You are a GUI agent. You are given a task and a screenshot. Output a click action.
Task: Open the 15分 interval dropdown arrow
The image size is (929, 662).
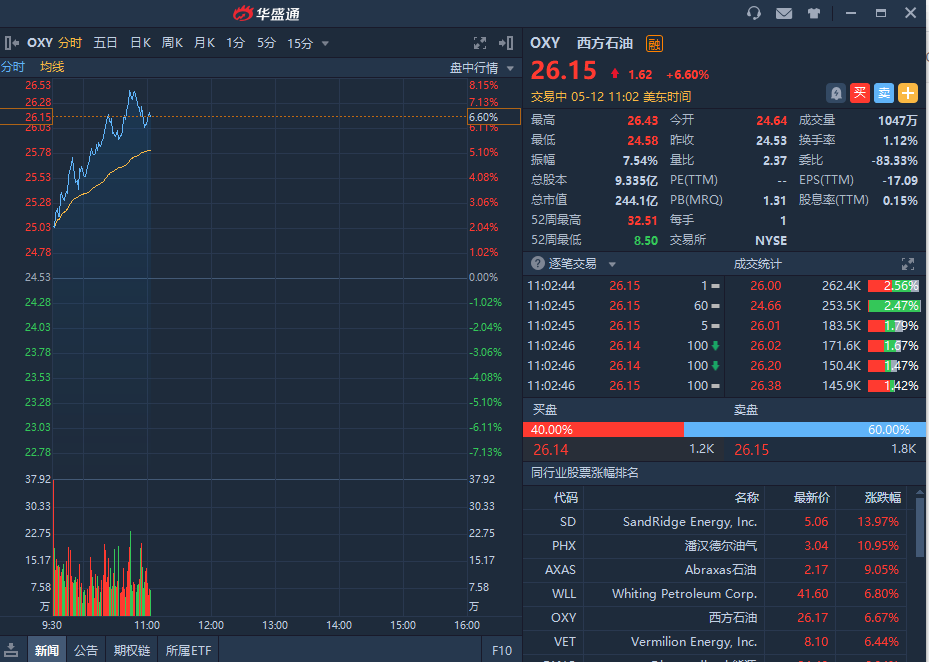(325, 43)
